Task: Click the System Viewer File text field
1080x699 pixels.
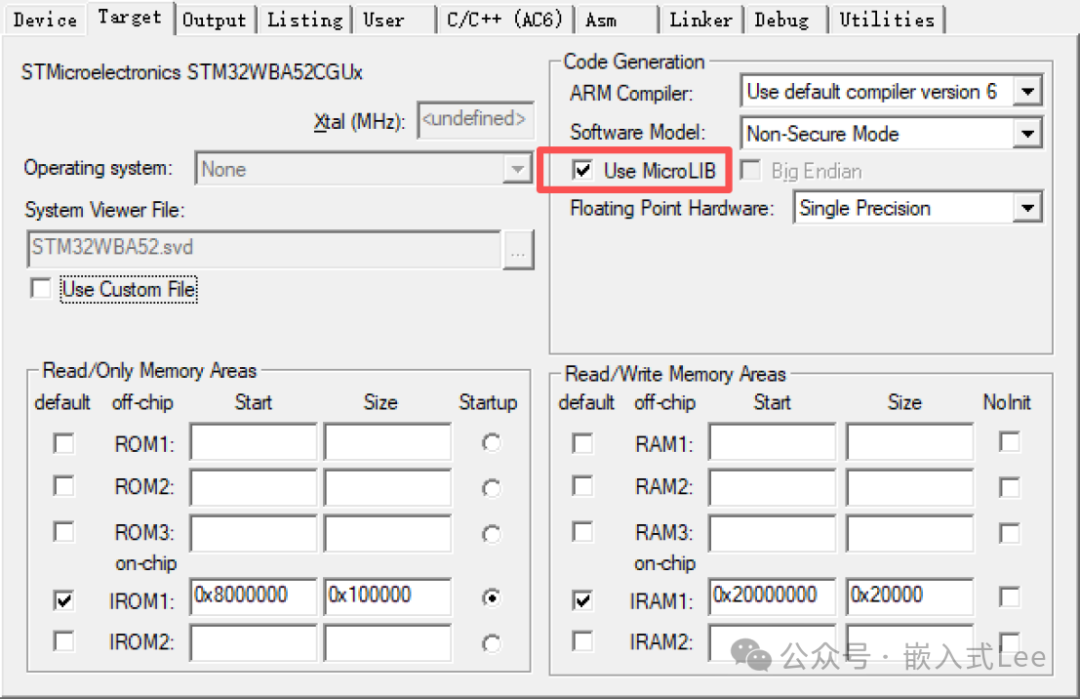Action: pos(264,249)
